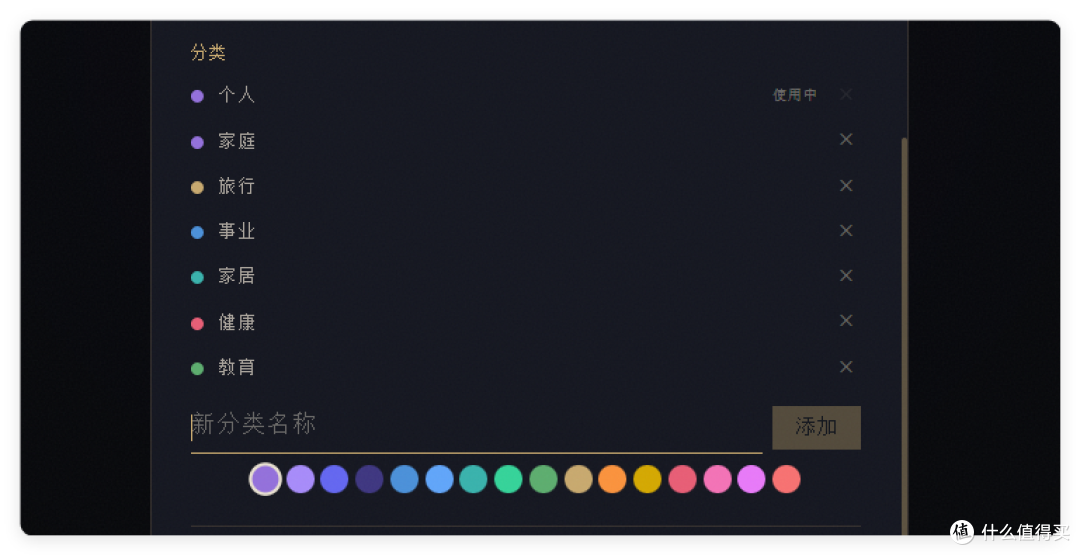Choose the teal color swatch
This screenshot has height=555, width=1080.
click(x=473, y=479)
